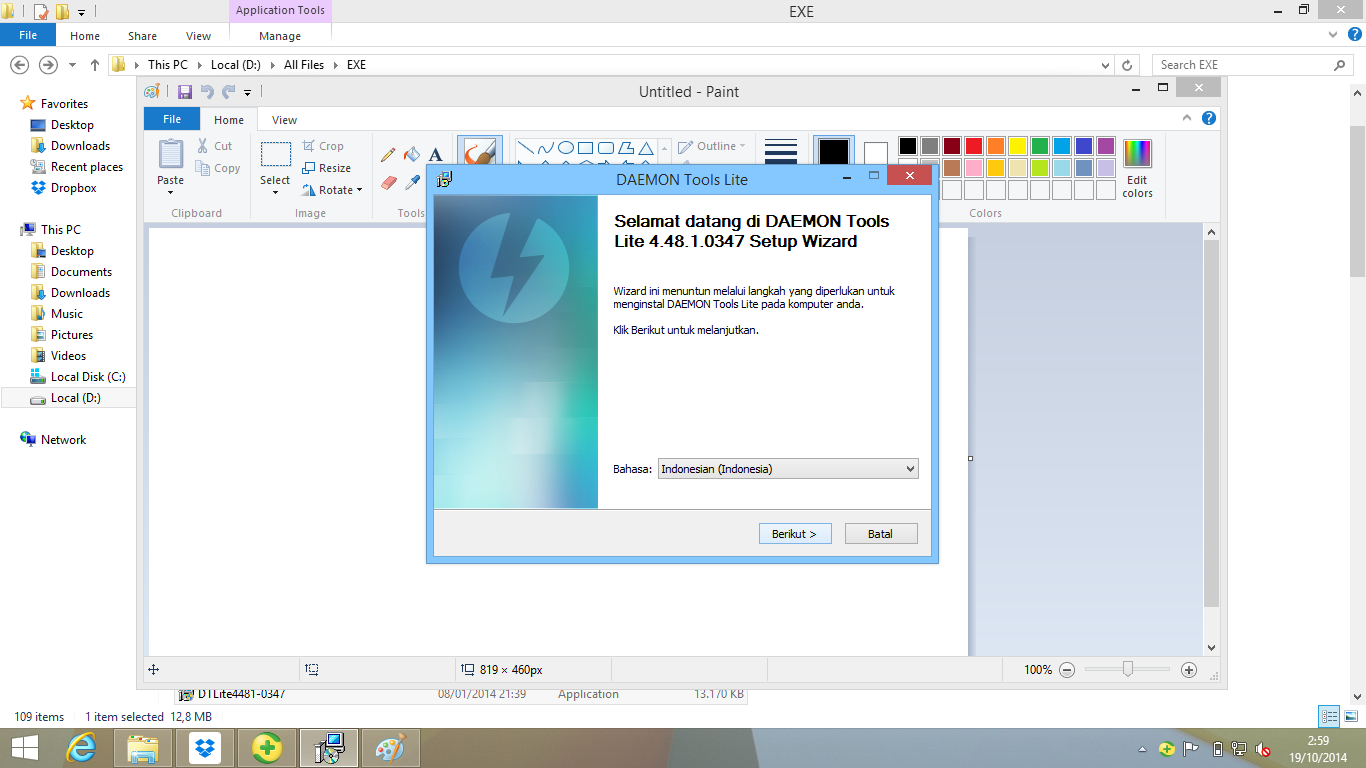Viewport: 1366px width, 768px height.
Task: Click Copy in Paint's Clipboard group
Action: click(x=218, y=168)
